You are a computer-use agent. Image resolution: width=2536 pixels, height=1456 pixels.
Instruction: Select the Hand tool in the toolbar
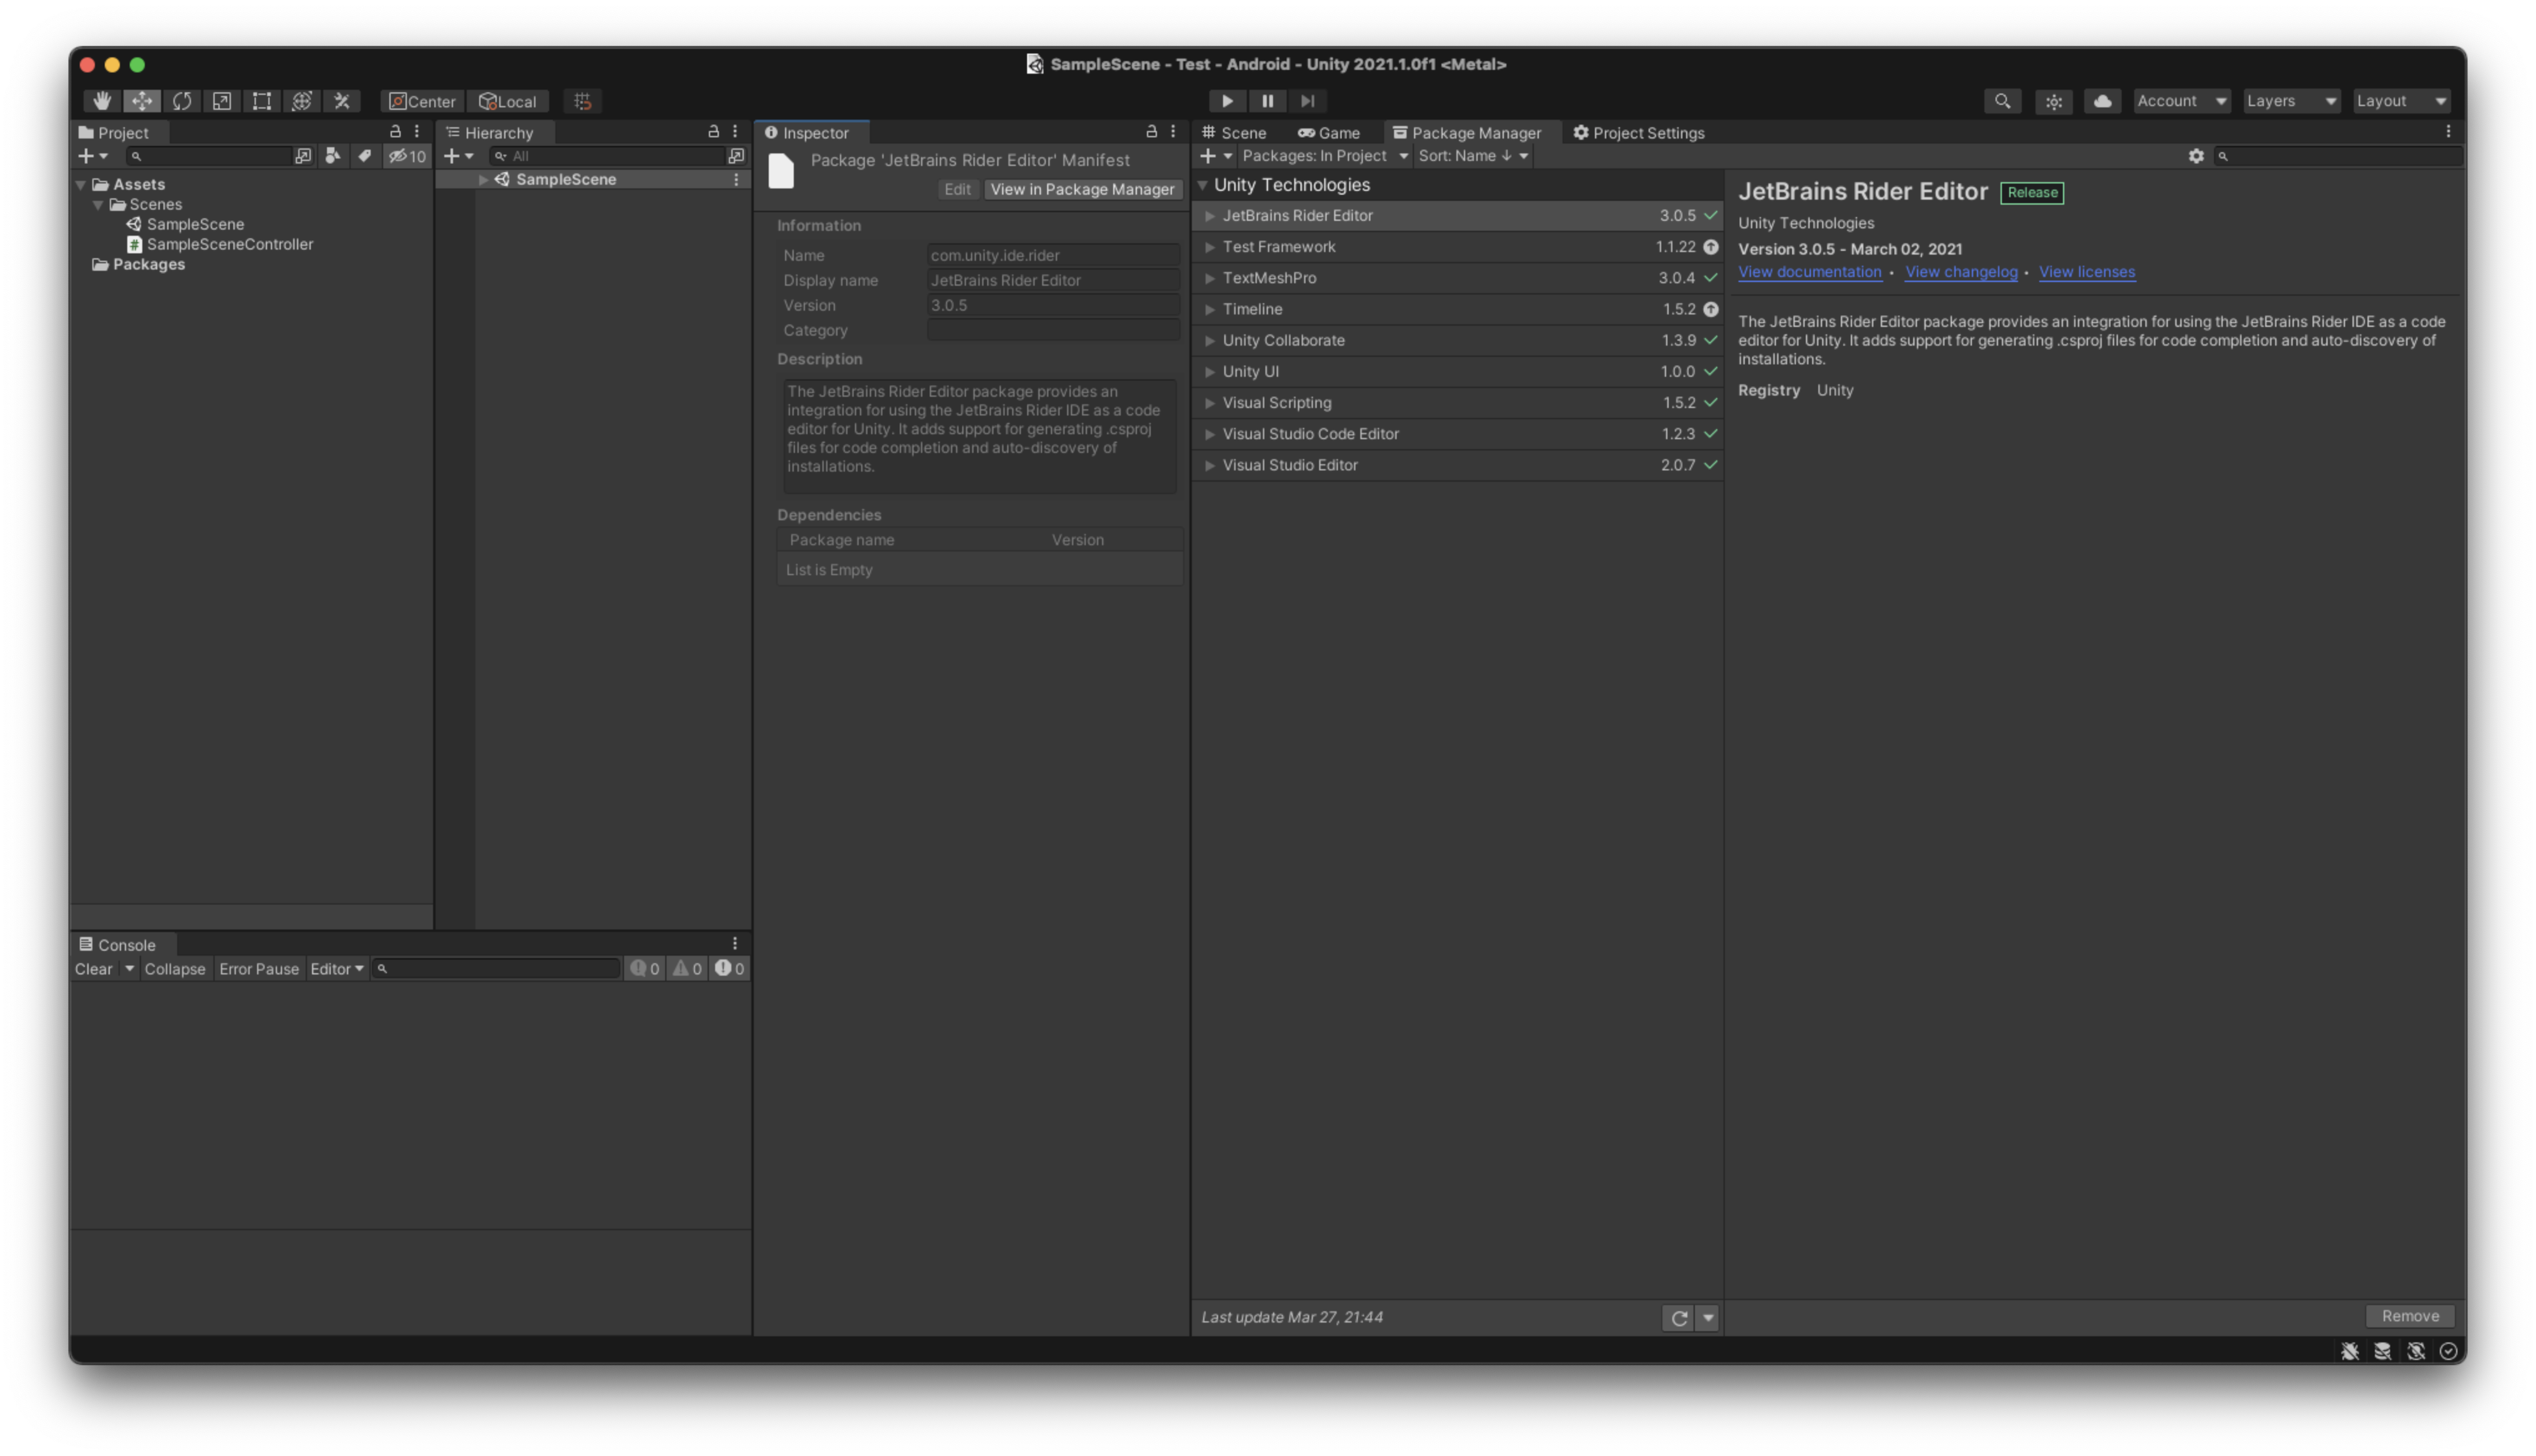click(x=101, y=100)
